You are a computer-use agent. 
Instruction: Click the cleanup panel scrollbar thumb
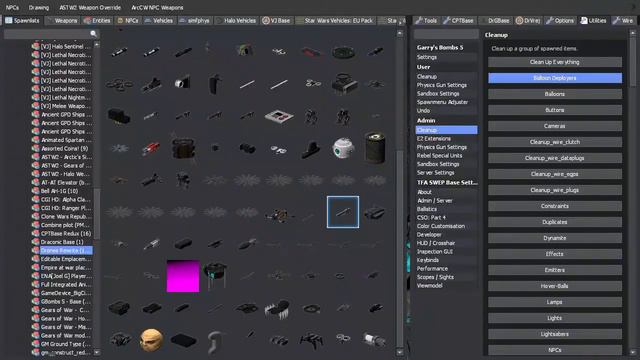point(633,61)
